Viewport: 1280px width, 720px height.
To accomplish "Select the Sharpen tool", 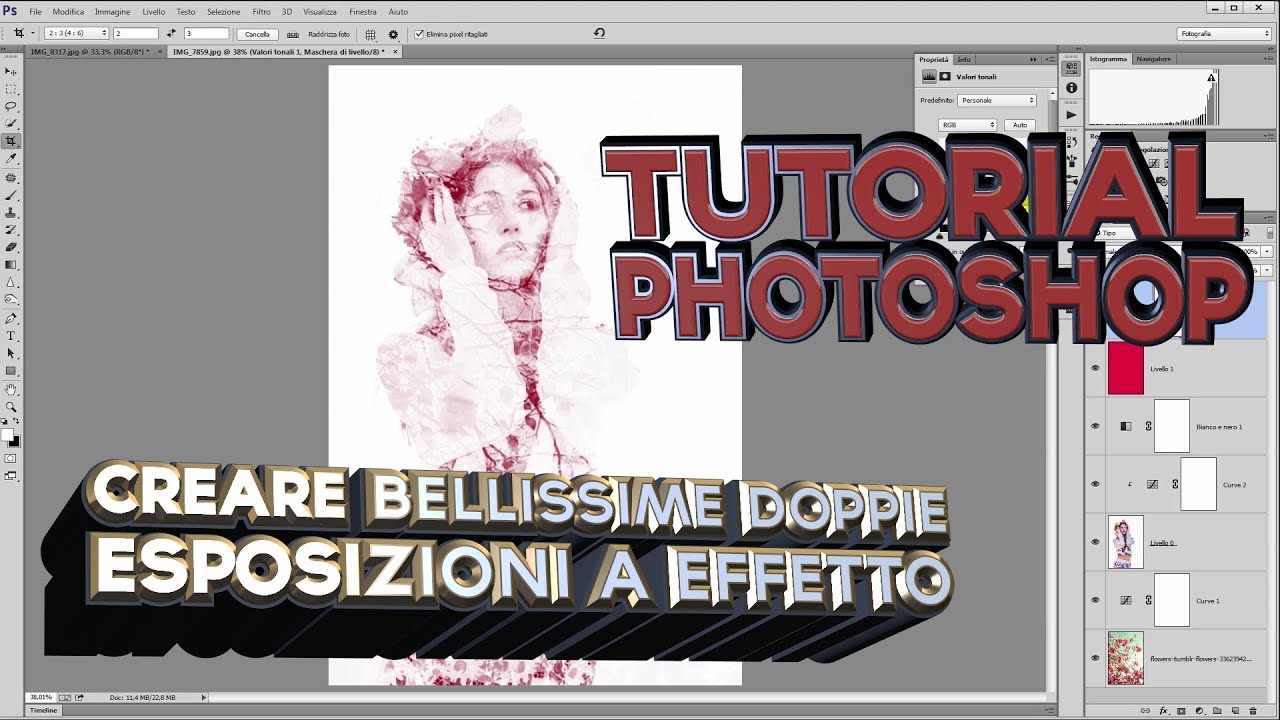I will click(x=11, y=282).
